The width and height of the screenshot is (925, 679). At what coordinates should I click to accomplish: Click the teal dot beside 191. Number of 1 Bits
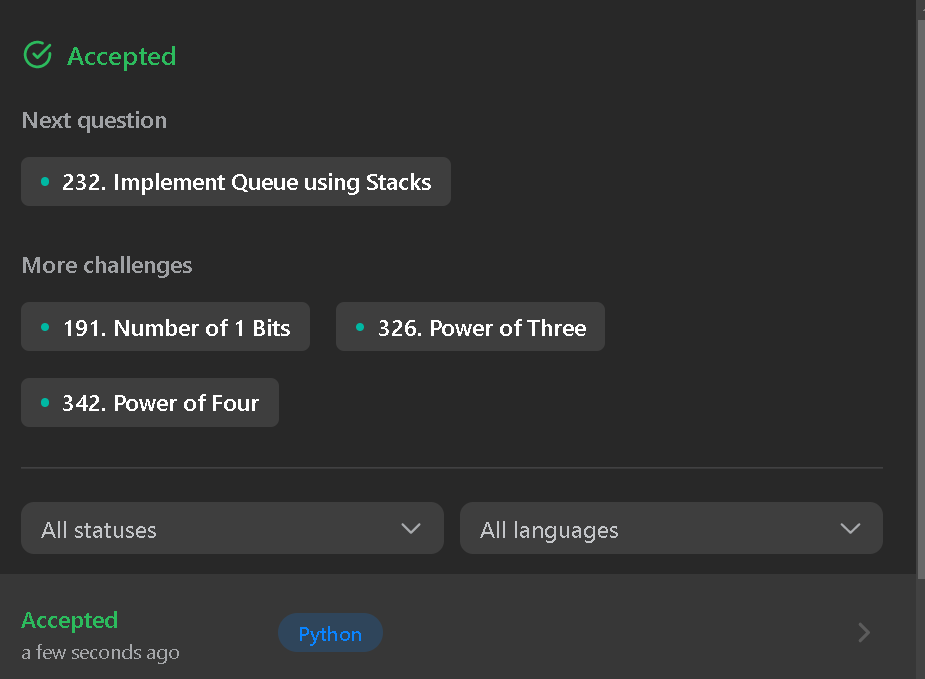point(45,327)
